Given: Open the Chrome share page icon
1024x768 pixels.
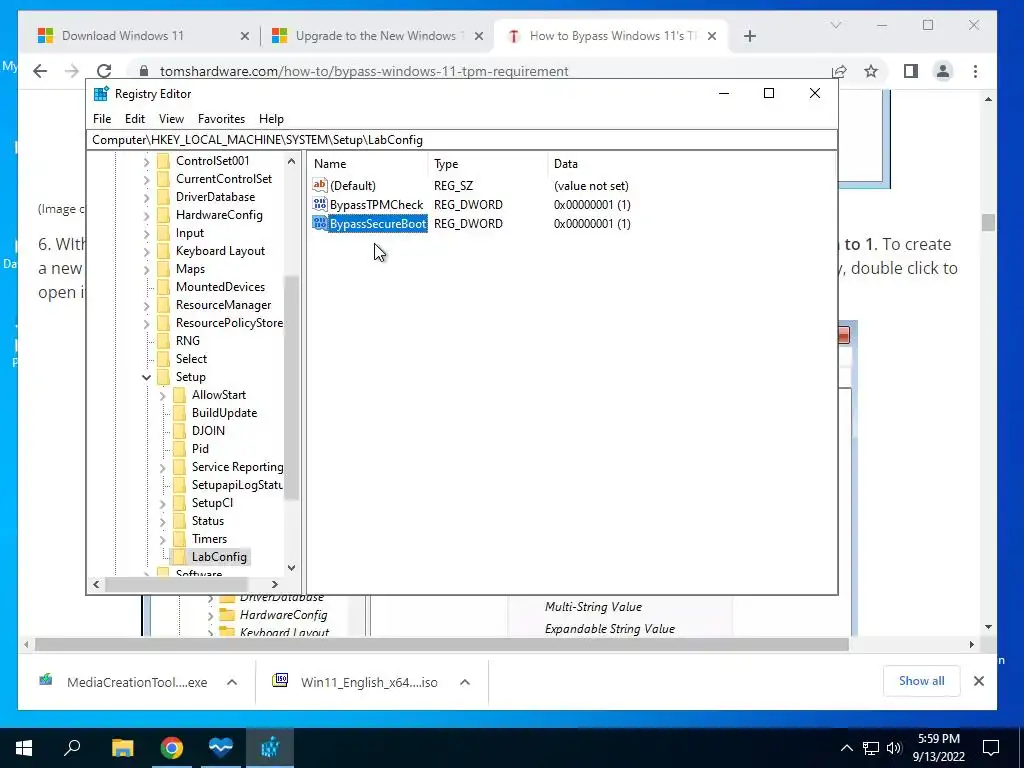Looking at the screenshot, I should (x=839, y=71).
